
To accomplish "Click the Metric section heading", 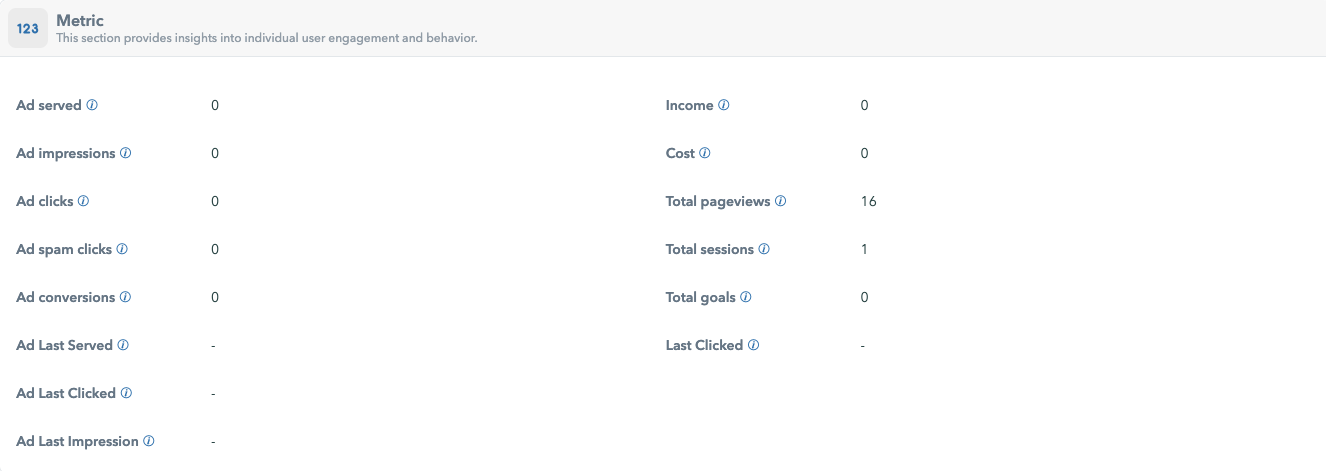I will 80,20.
